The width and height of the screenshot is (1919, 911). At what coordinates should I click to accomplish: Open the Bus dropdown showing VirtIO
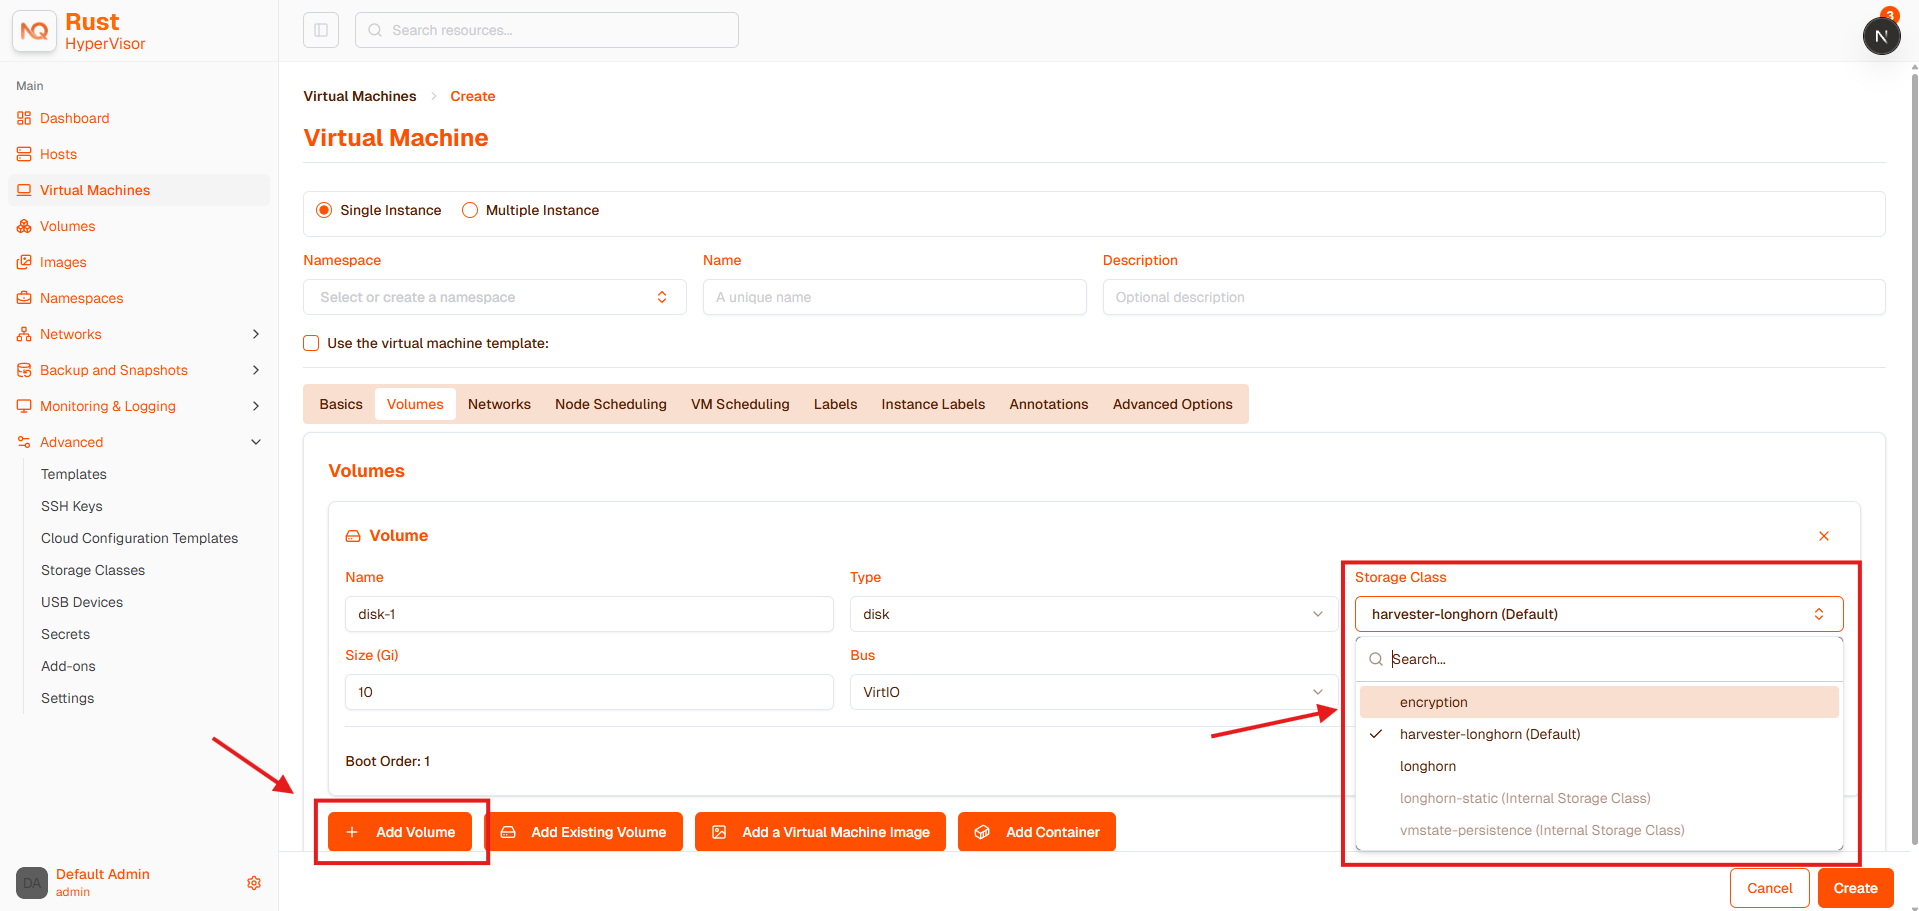1093,692
